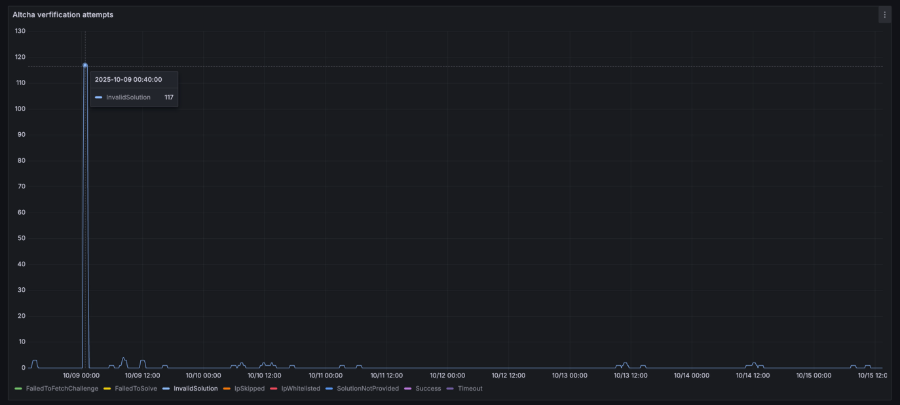900x405 pixels.
Task: Click the Timeout legend label
Action: point(470,388)
